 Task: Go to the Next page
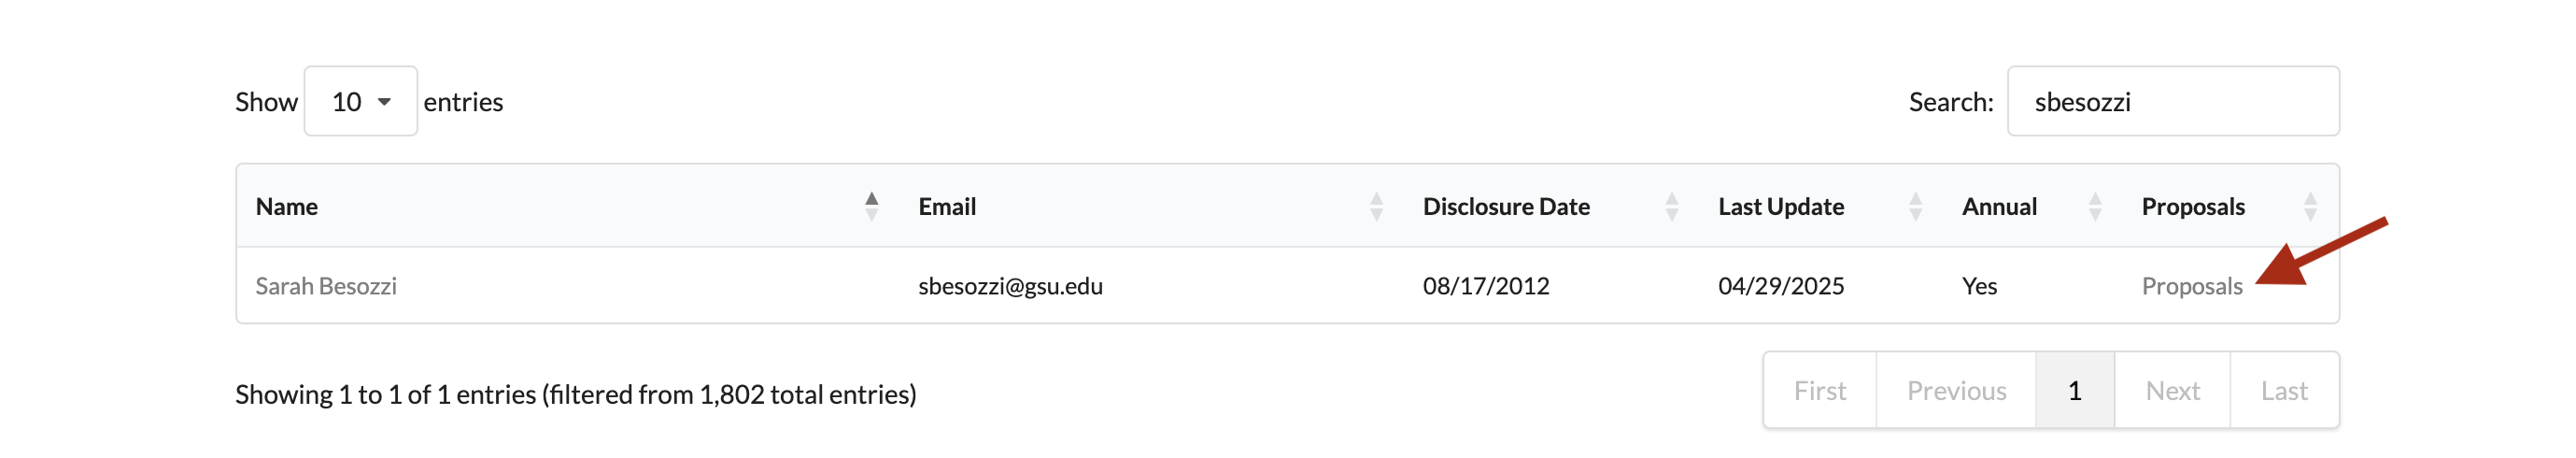[2172, 390]
